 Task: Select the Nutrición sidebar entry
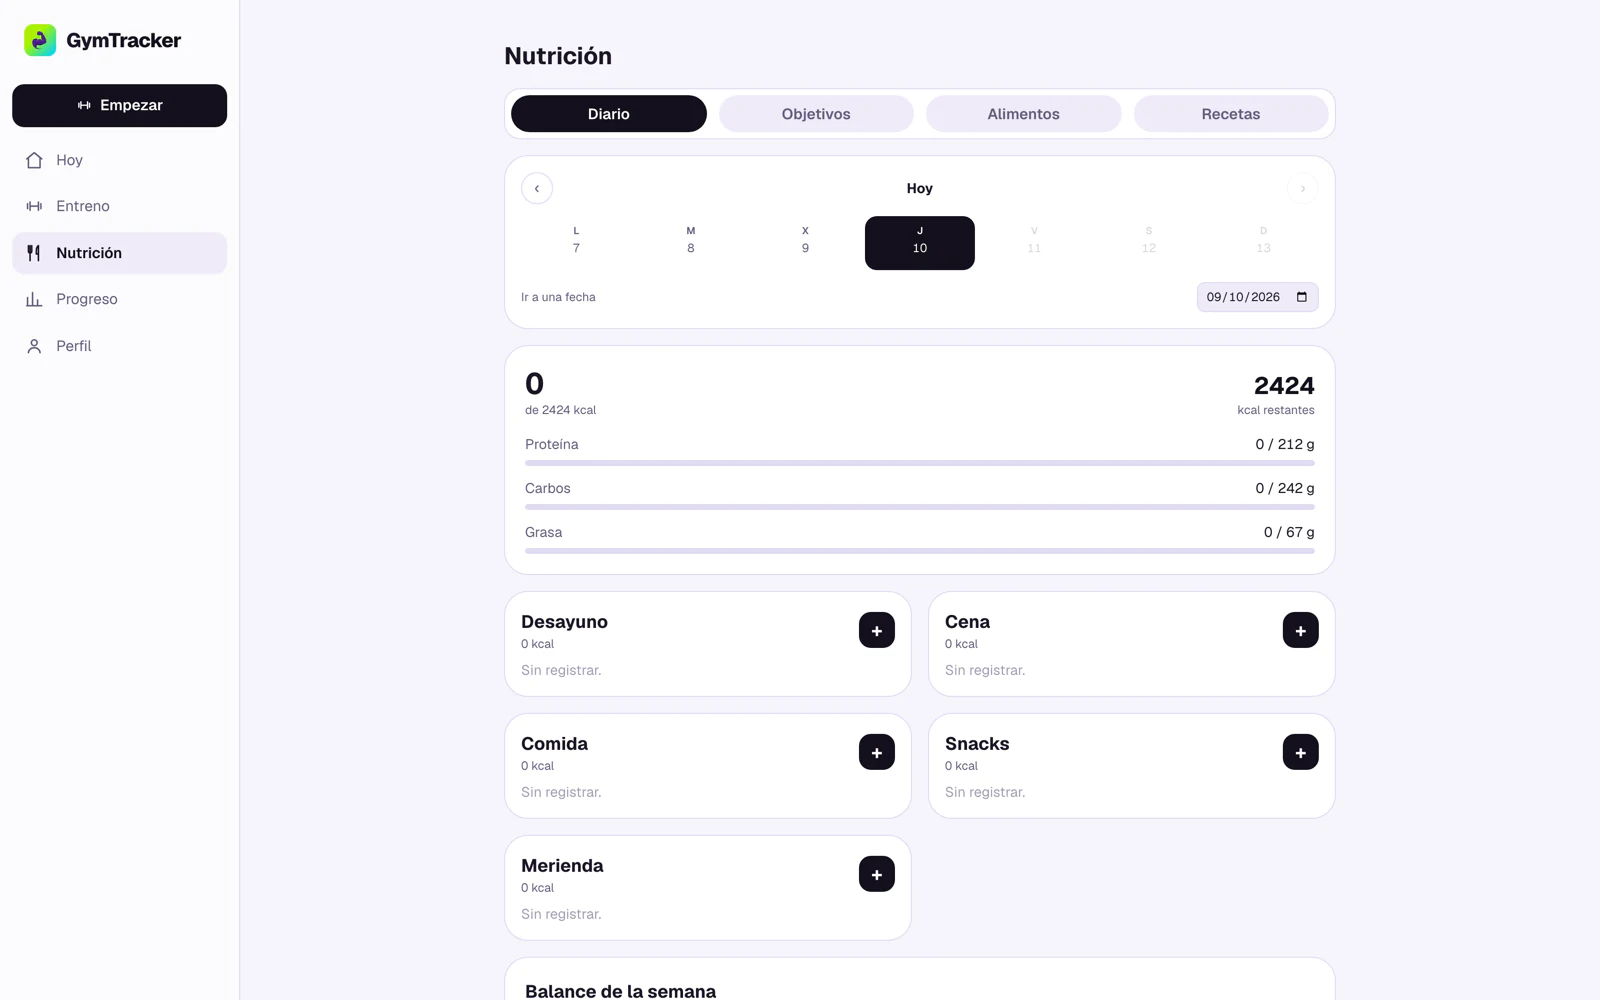[119, 253]
